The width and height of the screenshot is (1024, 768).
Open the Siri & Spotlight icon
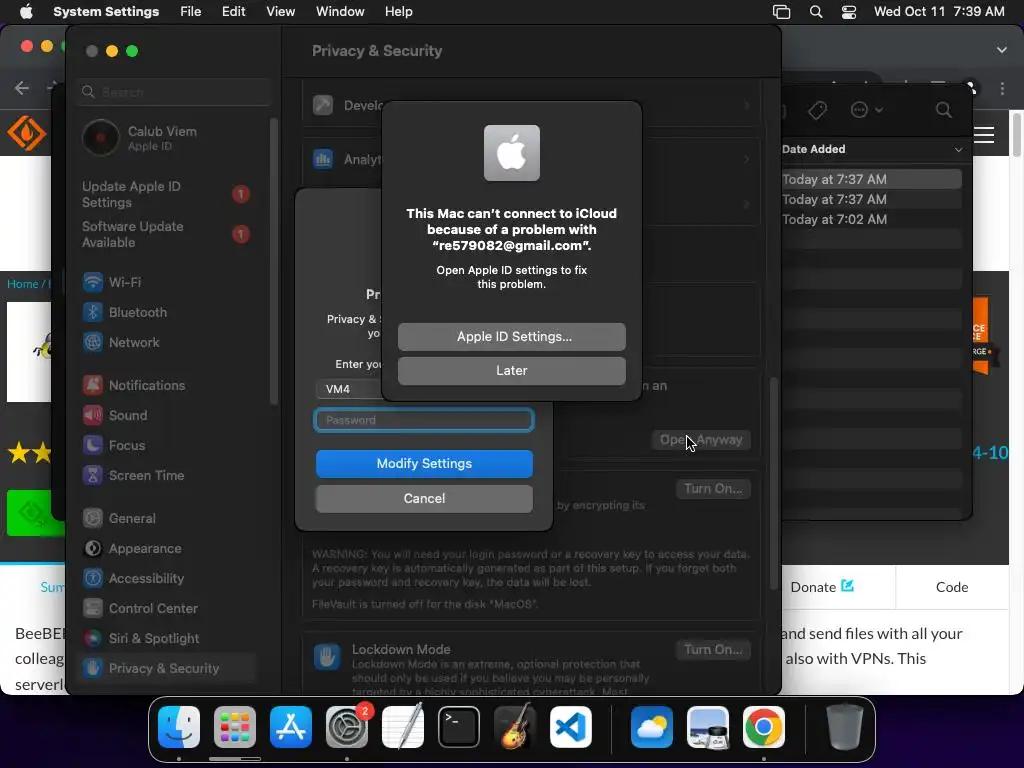[93, 639]
